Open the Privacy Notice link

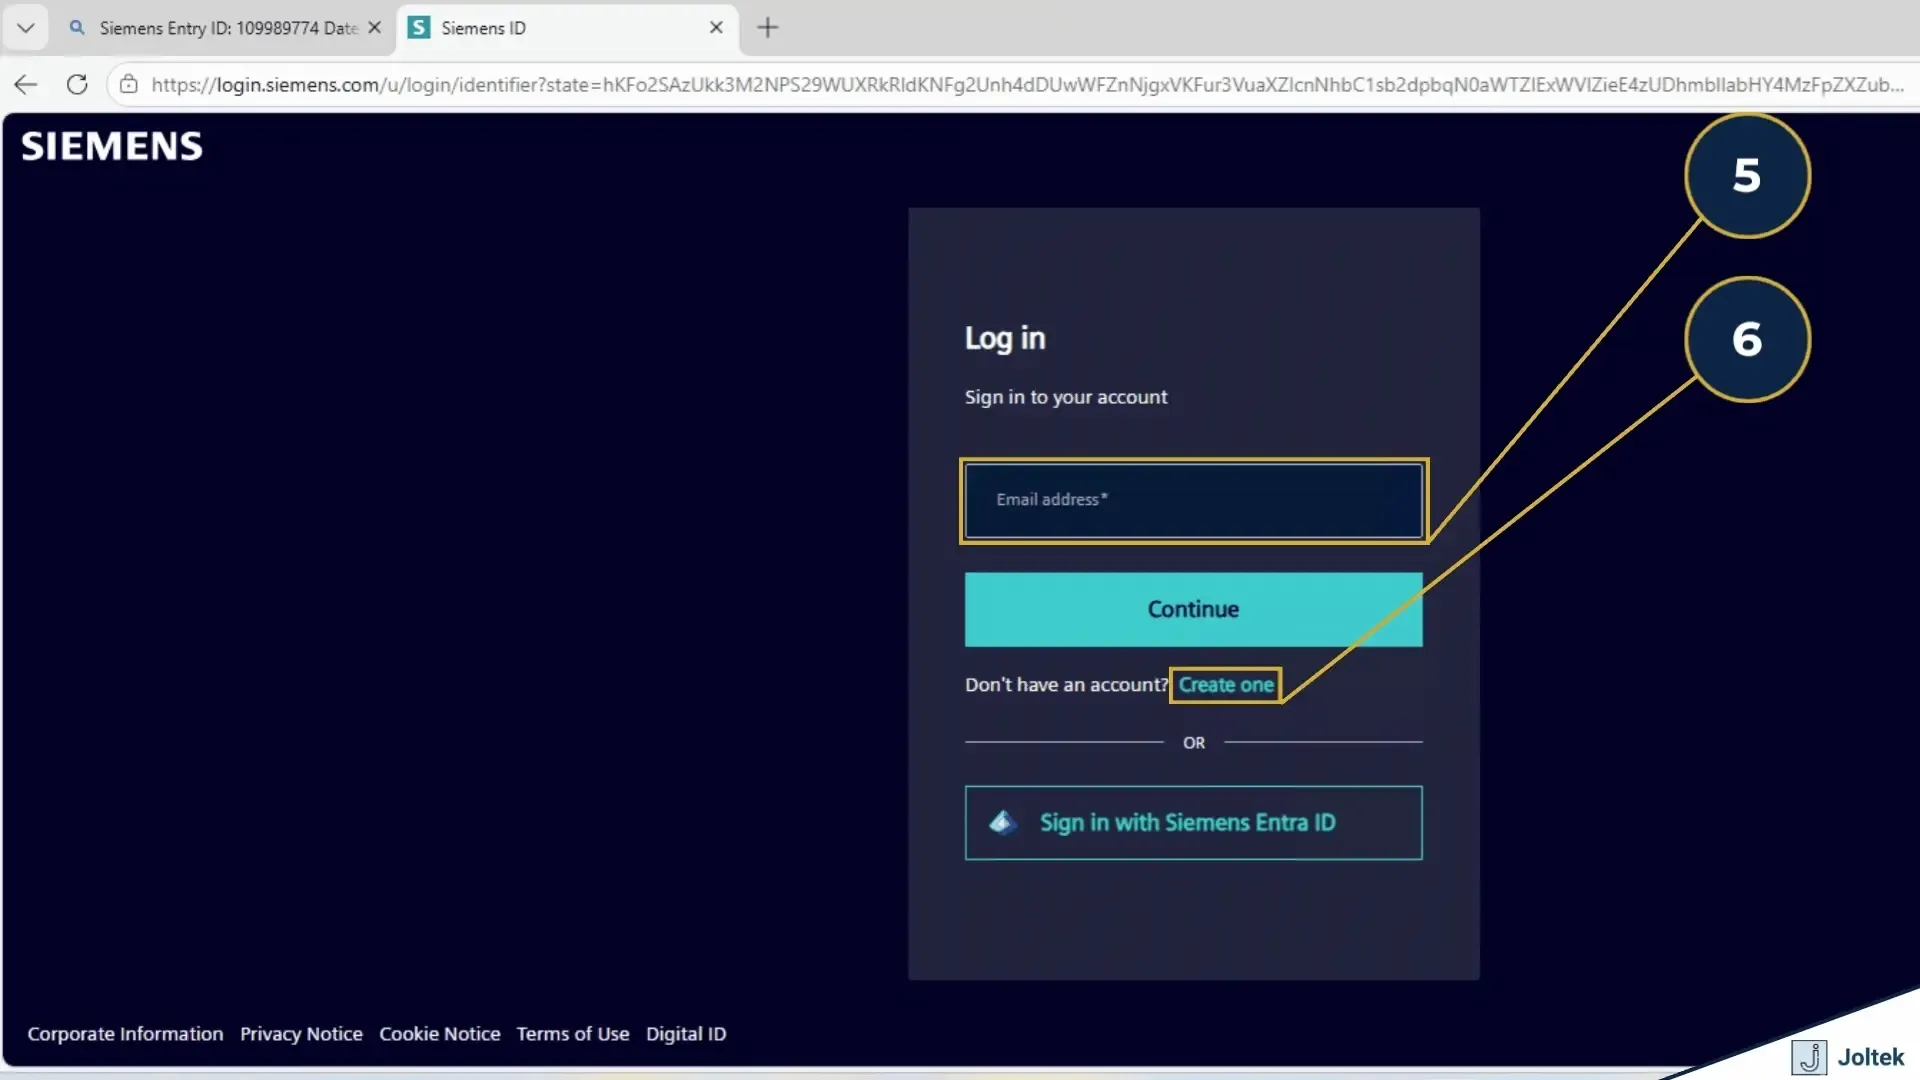tap(301, 1034)
